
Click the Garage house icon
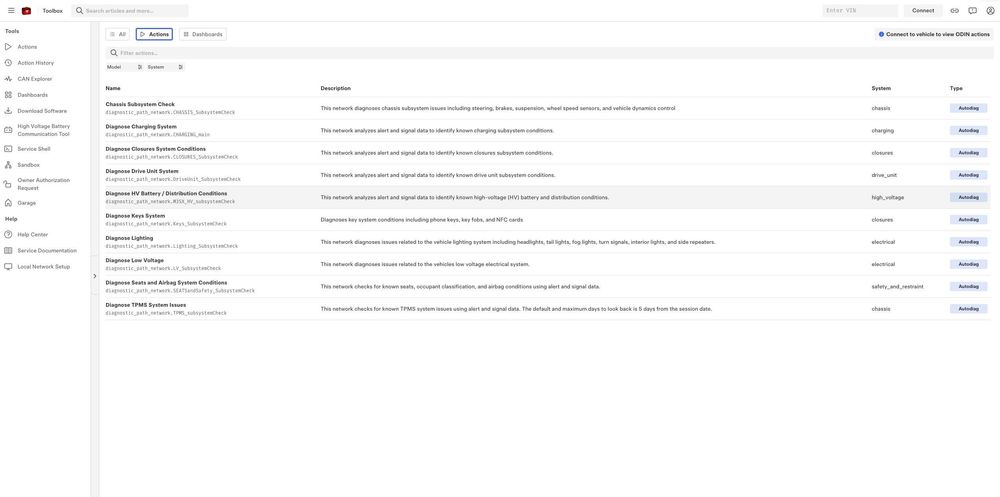[x=8, y=203]
